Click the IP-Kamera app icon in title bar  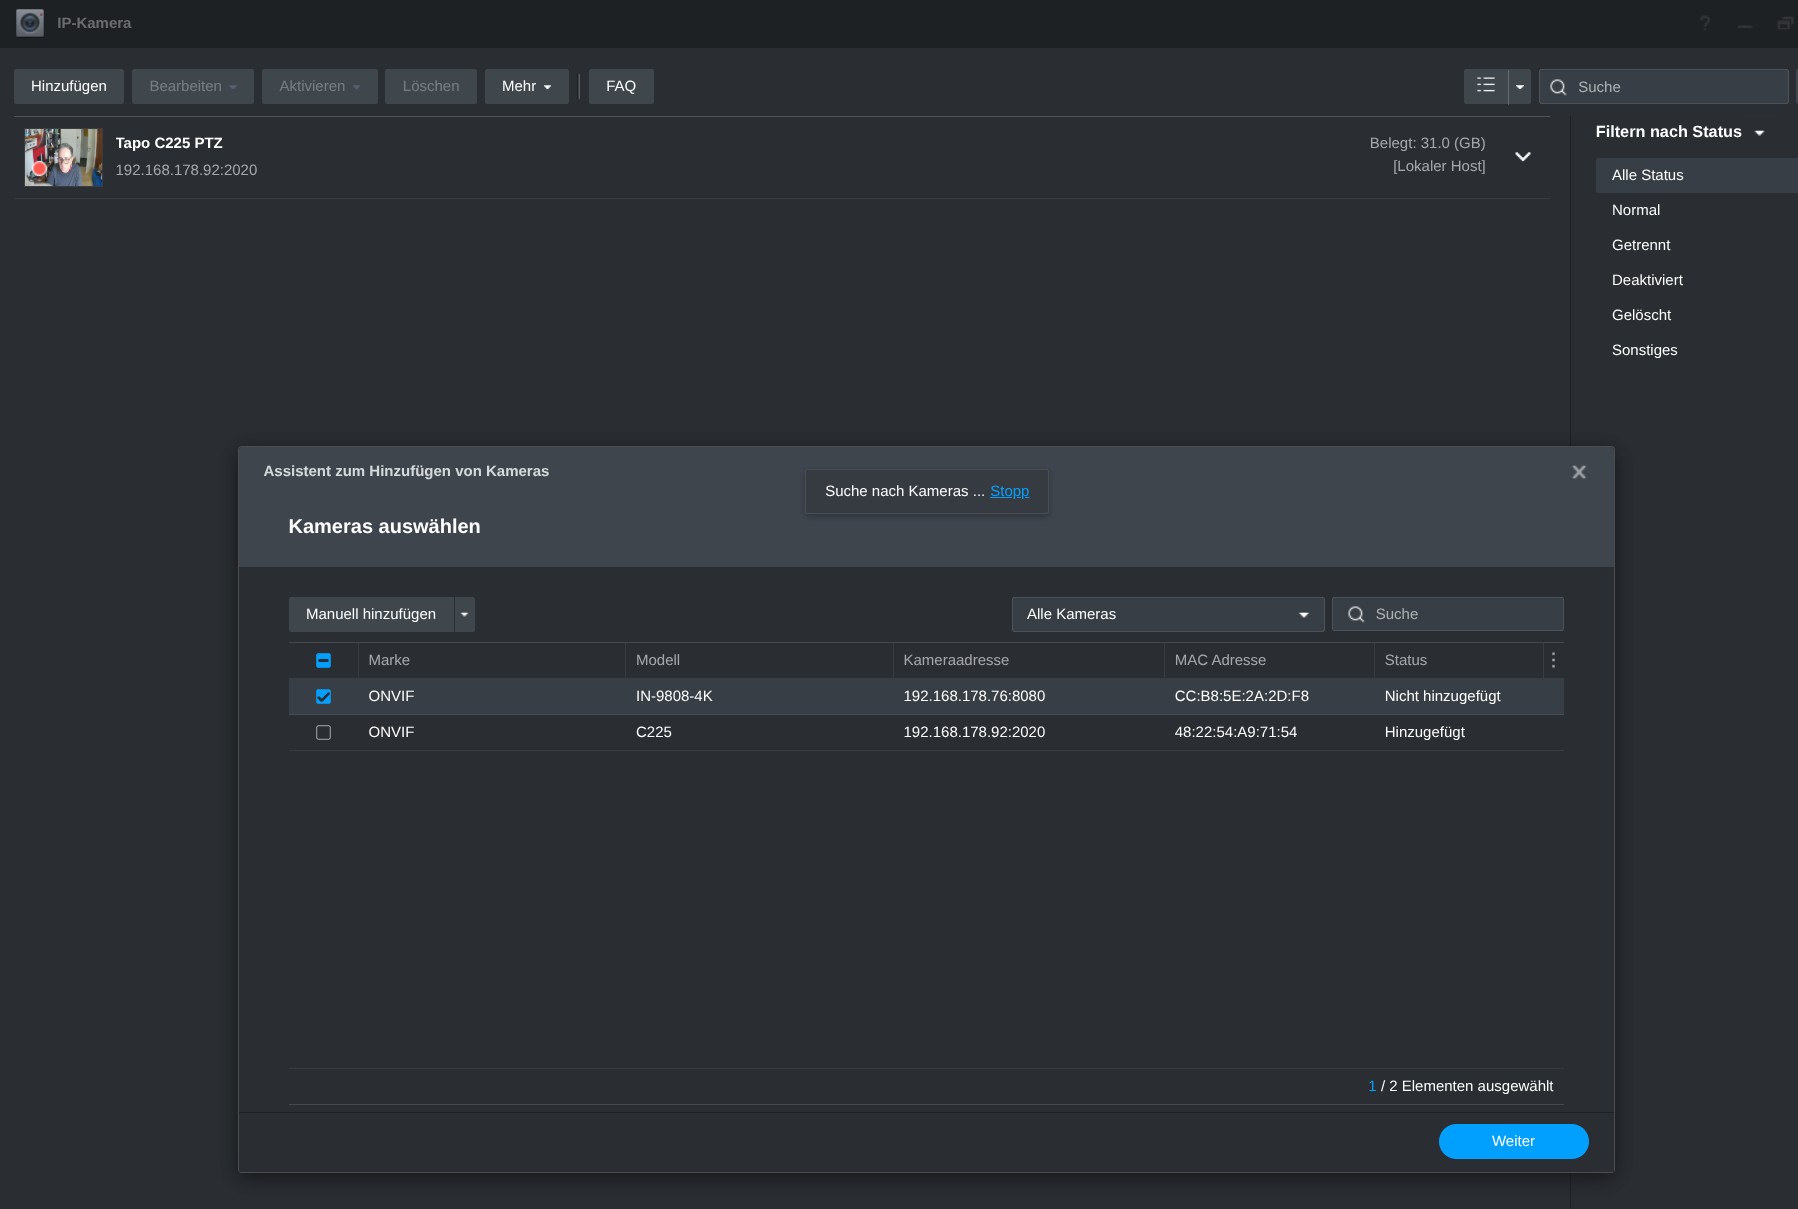click(30, 22)
